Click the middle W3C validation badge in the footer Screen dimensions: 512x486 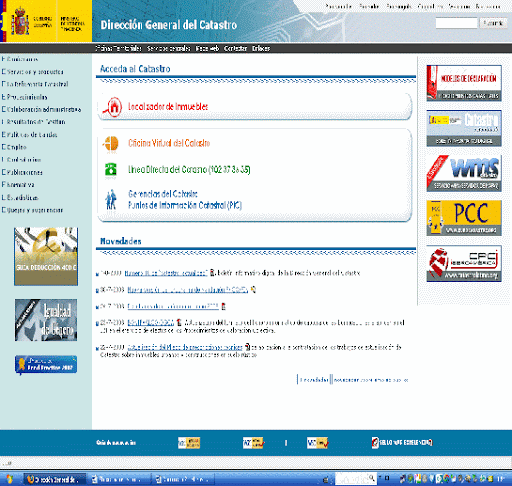pyautogui.click(x=253, y=443)
